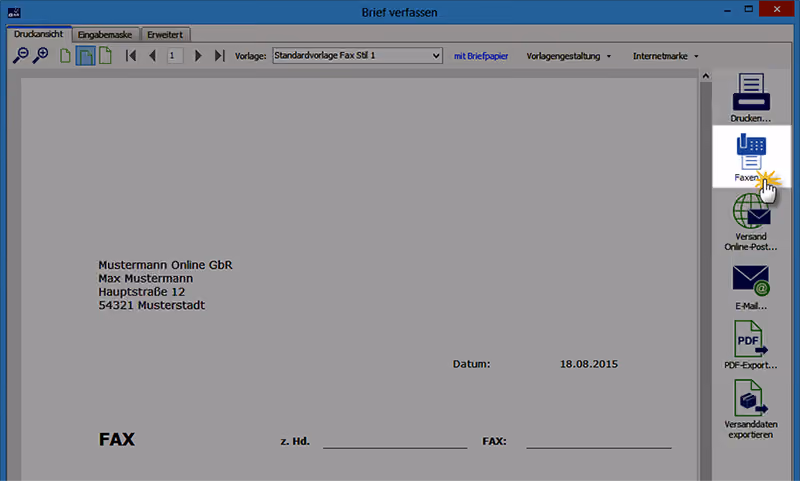800x481 pixels.
Task: Maximize the Brief verfassen window
Action: click(x=748, y=9)
